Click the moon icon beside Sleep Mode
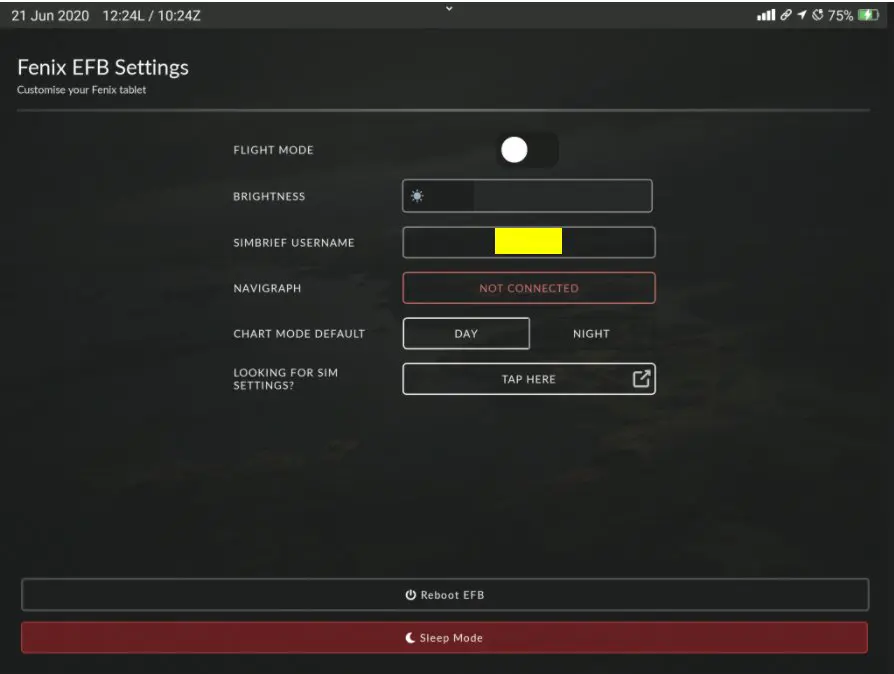 pos(410,638)
